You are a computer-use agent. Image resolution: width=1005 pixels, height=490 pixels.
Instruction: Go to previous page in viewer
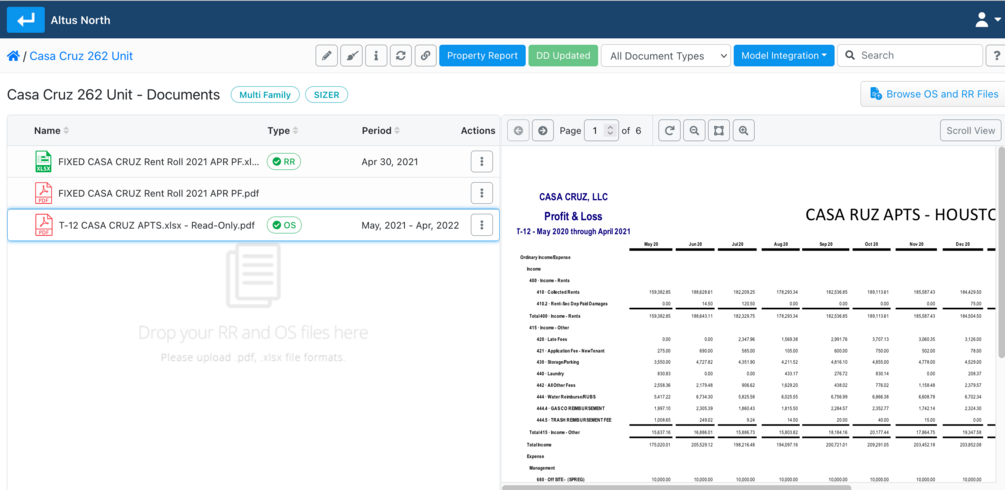coord(519,130)
